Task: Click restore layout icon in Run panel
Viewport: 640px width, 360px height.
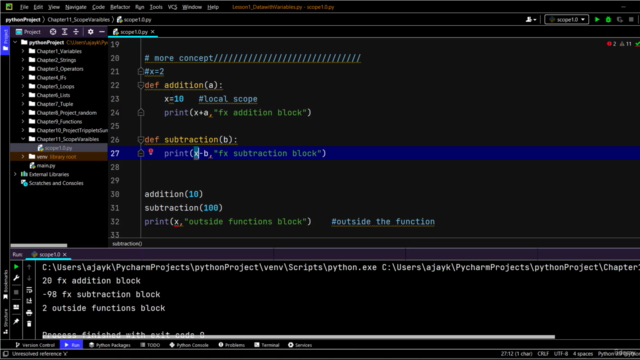Action: pos(16,307)
